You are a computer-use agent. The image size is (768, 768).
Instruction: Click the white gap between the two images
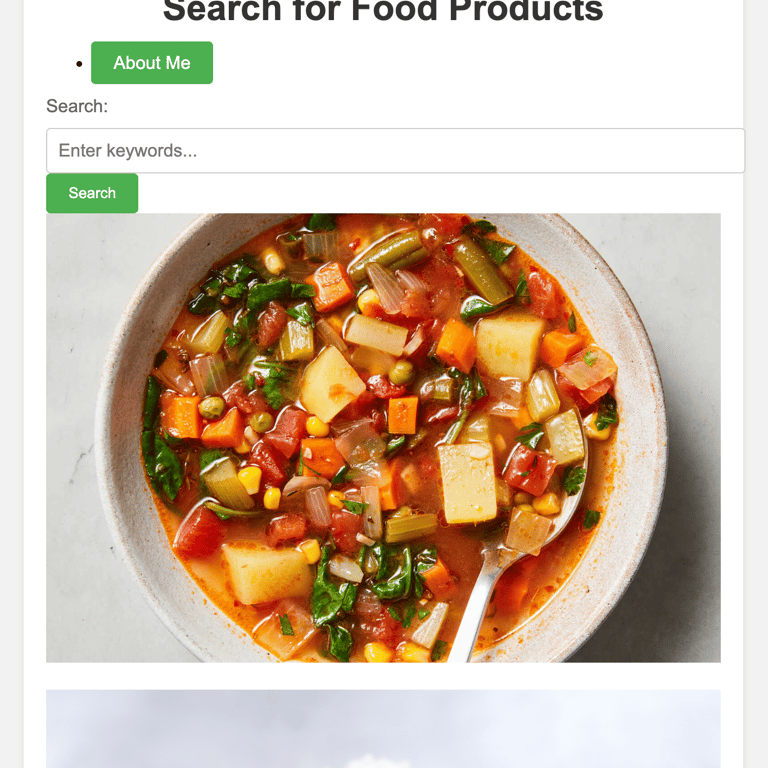click(x=383, y=676)
